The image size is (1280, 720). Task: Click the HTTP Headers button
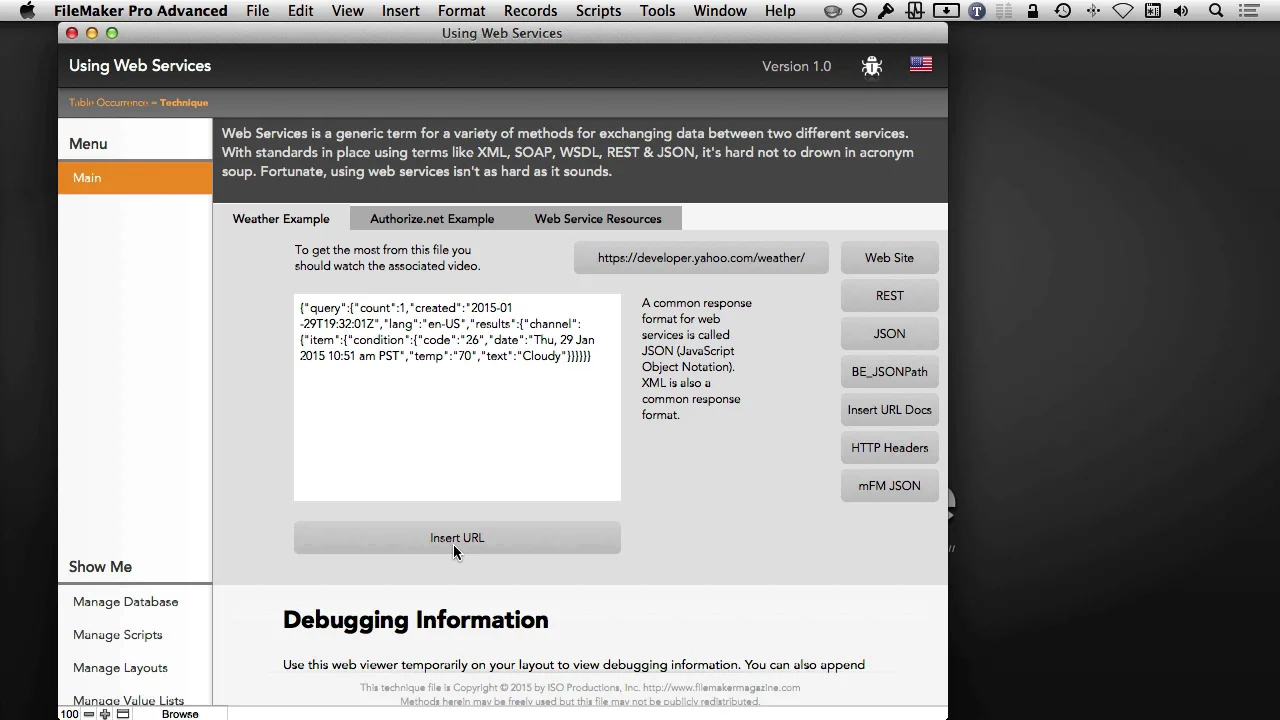tap(889, 448)
